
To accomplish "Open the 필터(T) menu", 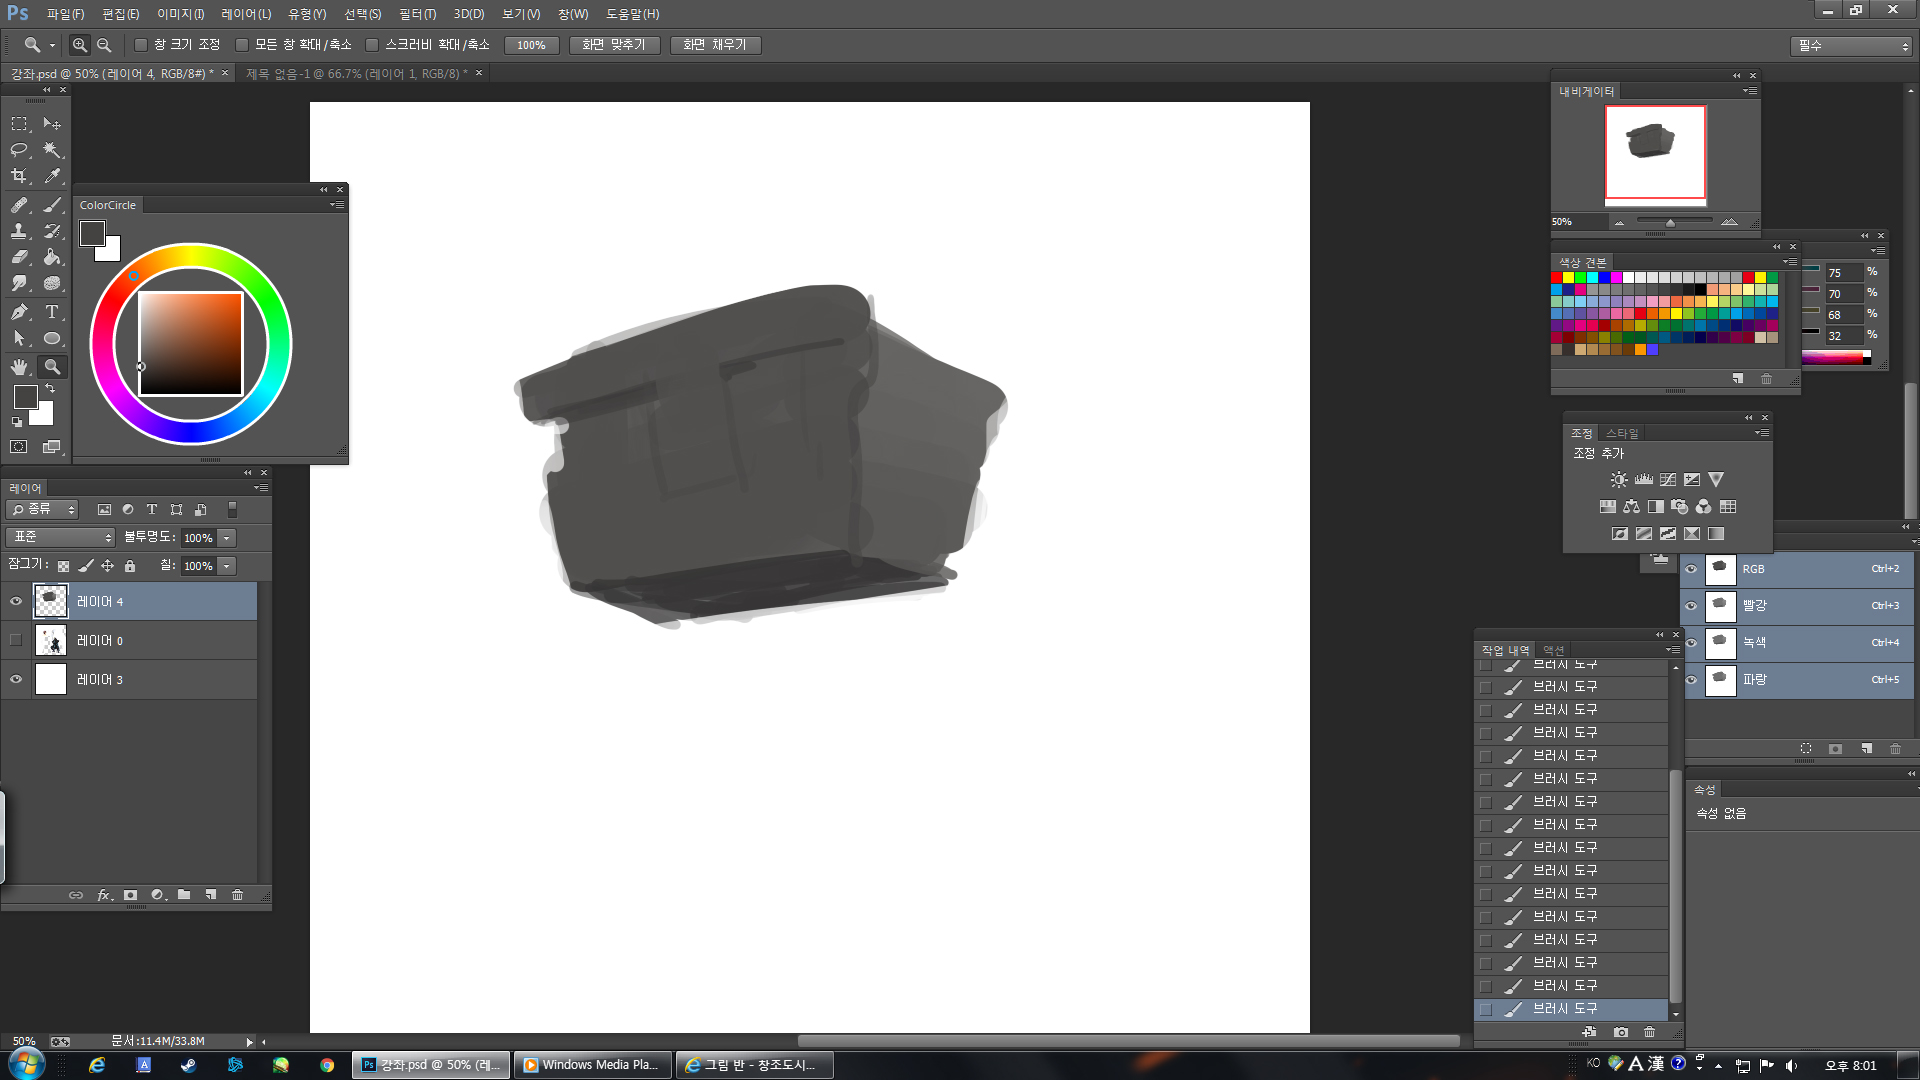I will tap(417, 14).
